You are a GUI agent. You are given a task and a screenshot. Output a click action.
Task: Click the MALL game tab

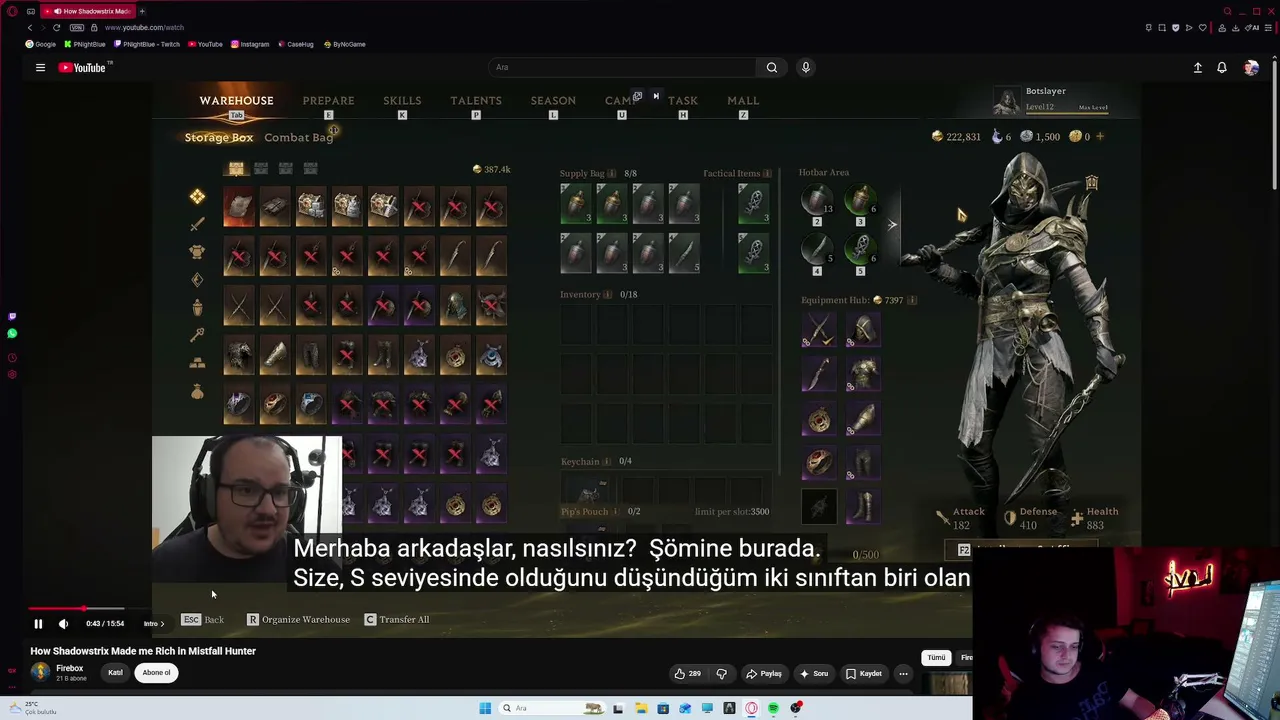(x=743, y=100)
